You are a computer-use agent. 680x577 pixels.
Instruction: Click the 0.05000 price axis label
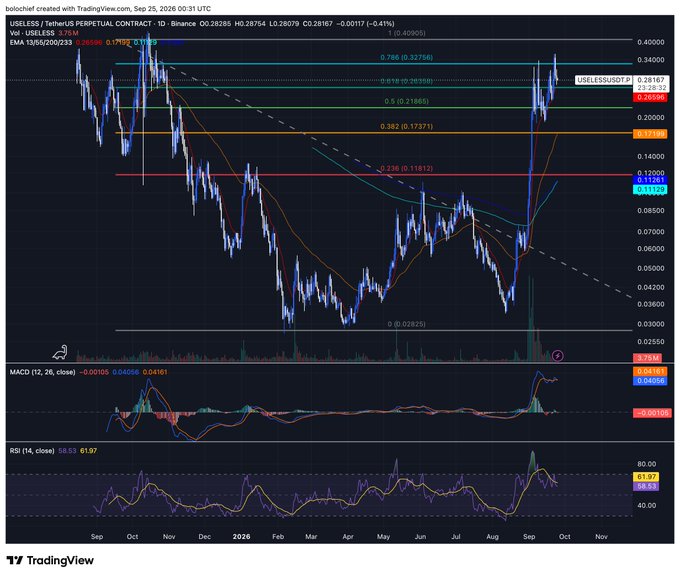click(x=651, y=268)
